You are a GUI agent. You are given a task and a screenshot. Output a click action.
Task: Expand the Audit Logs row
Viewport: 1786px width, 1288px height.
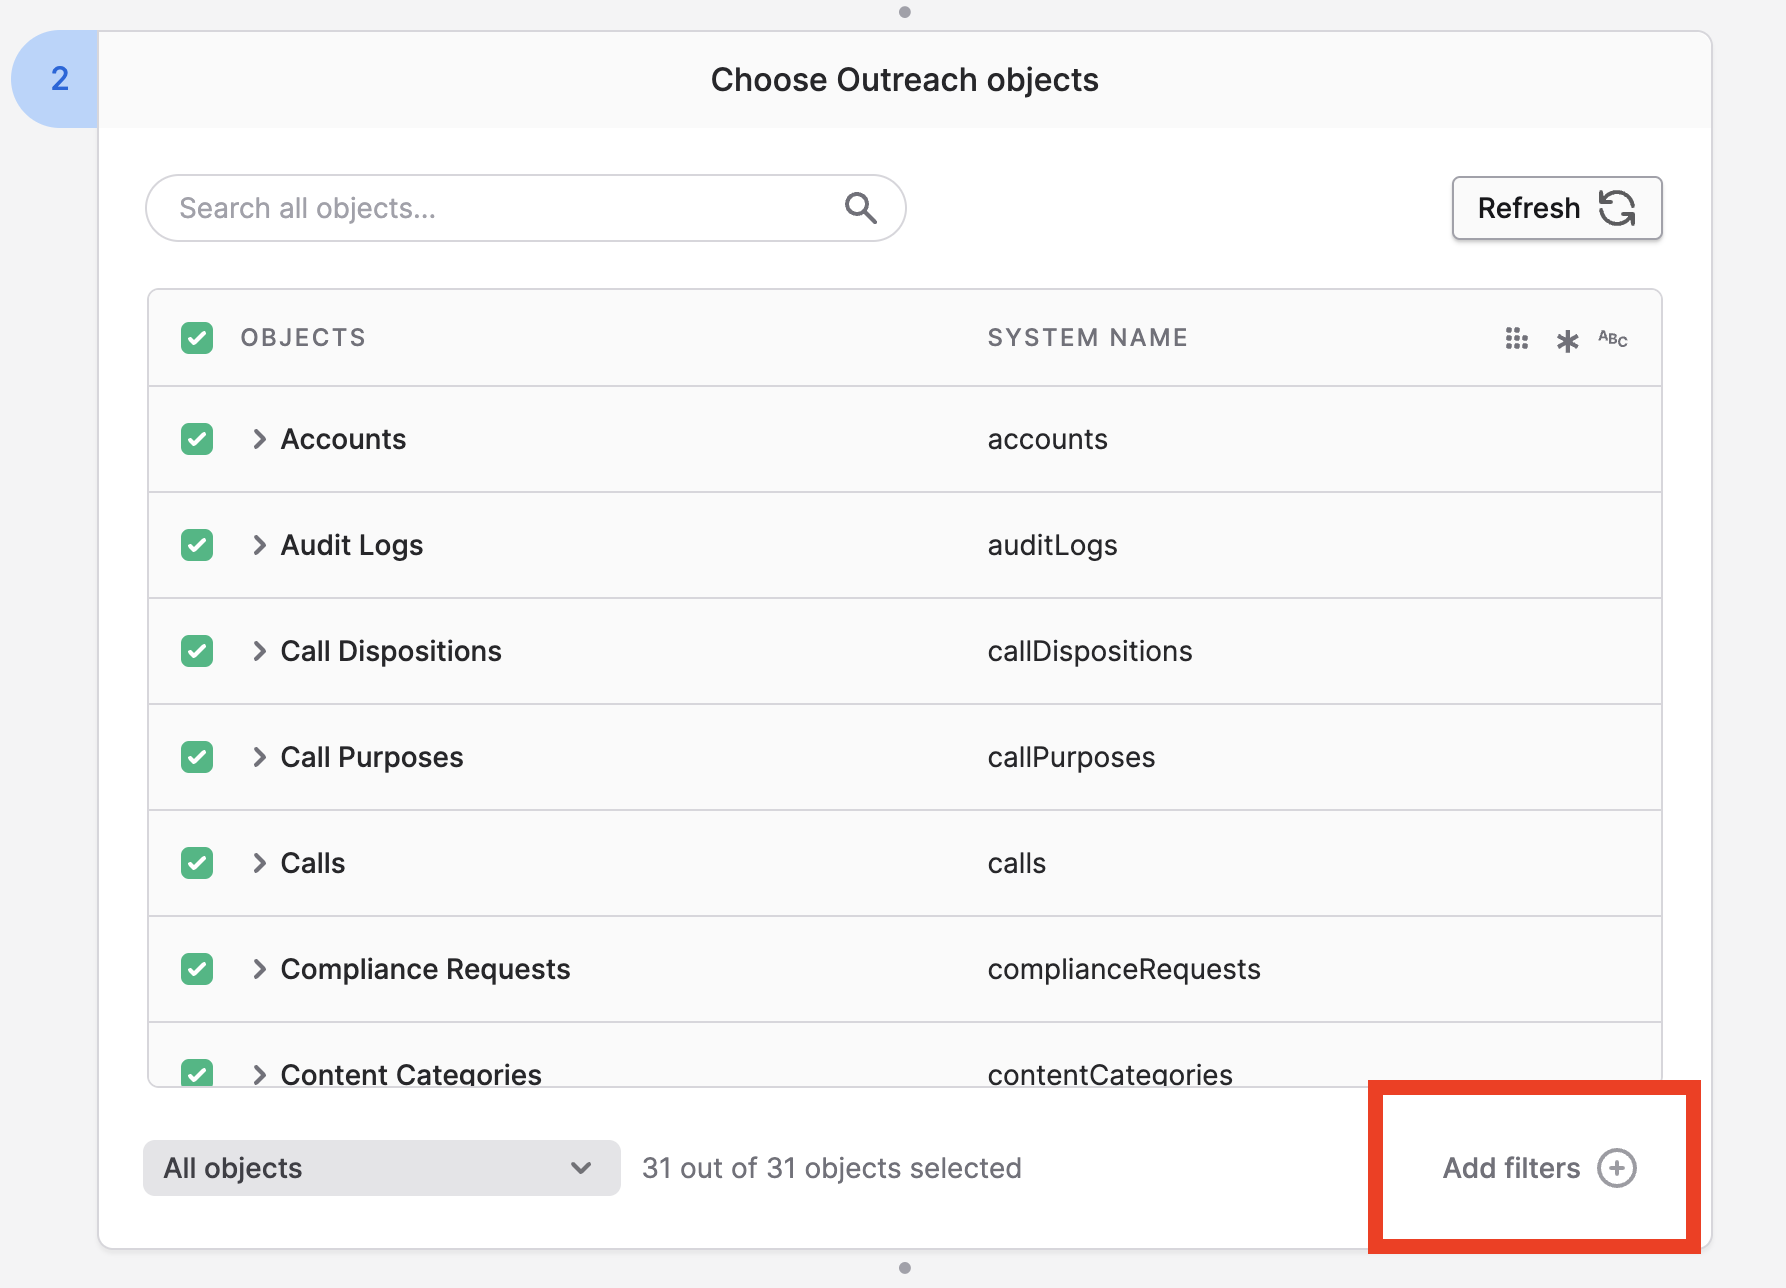[259, 545]
